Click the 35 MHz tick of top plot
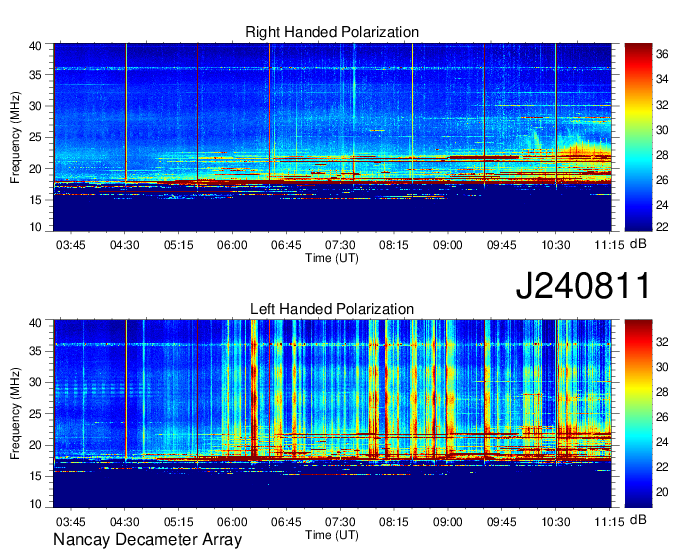Image resolution: width=680 pixels, height=552 pixels. coord(35,75)
